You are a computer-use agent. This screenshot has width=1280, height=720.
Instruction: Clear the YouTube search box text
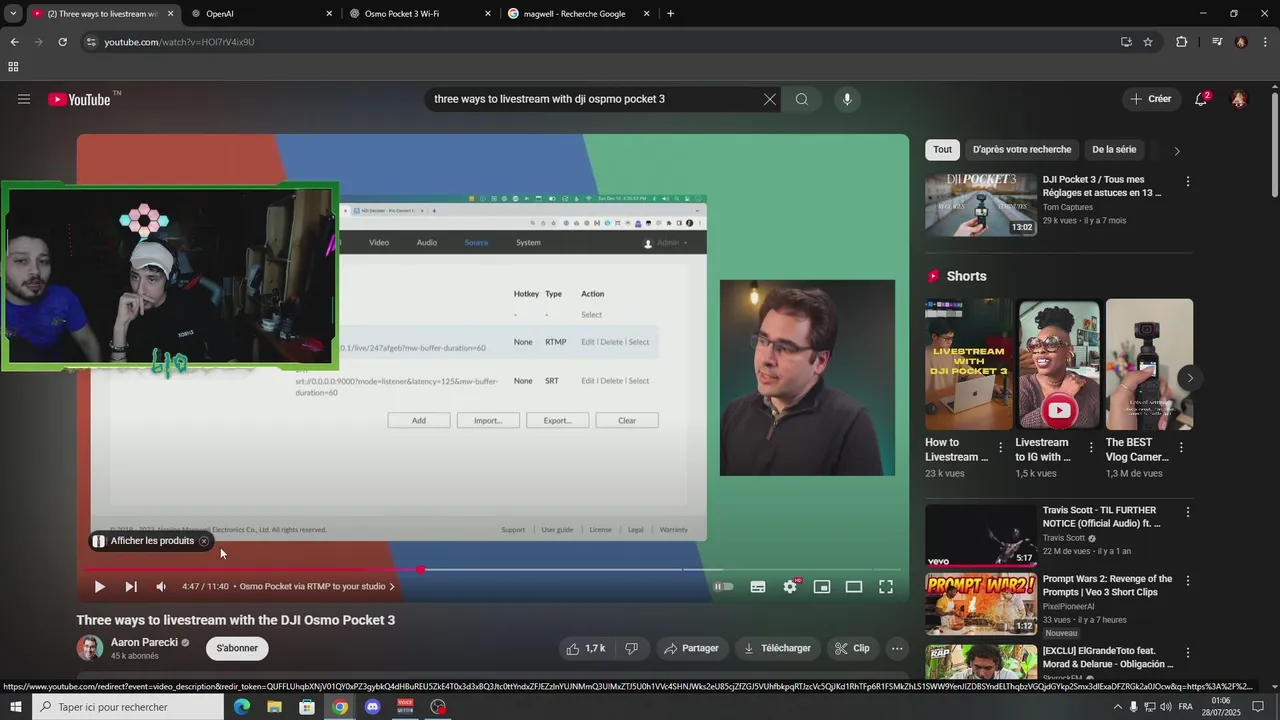tap(769, 99)
